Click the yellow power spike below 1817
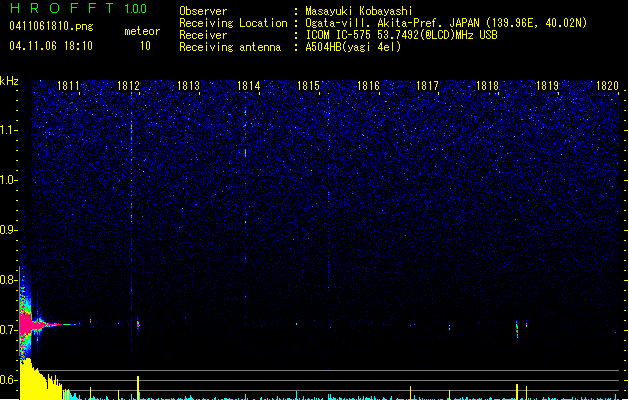Image resolution: width=629 pixels, height=400 pixels. pyautogui.click(x=410, y=392)
